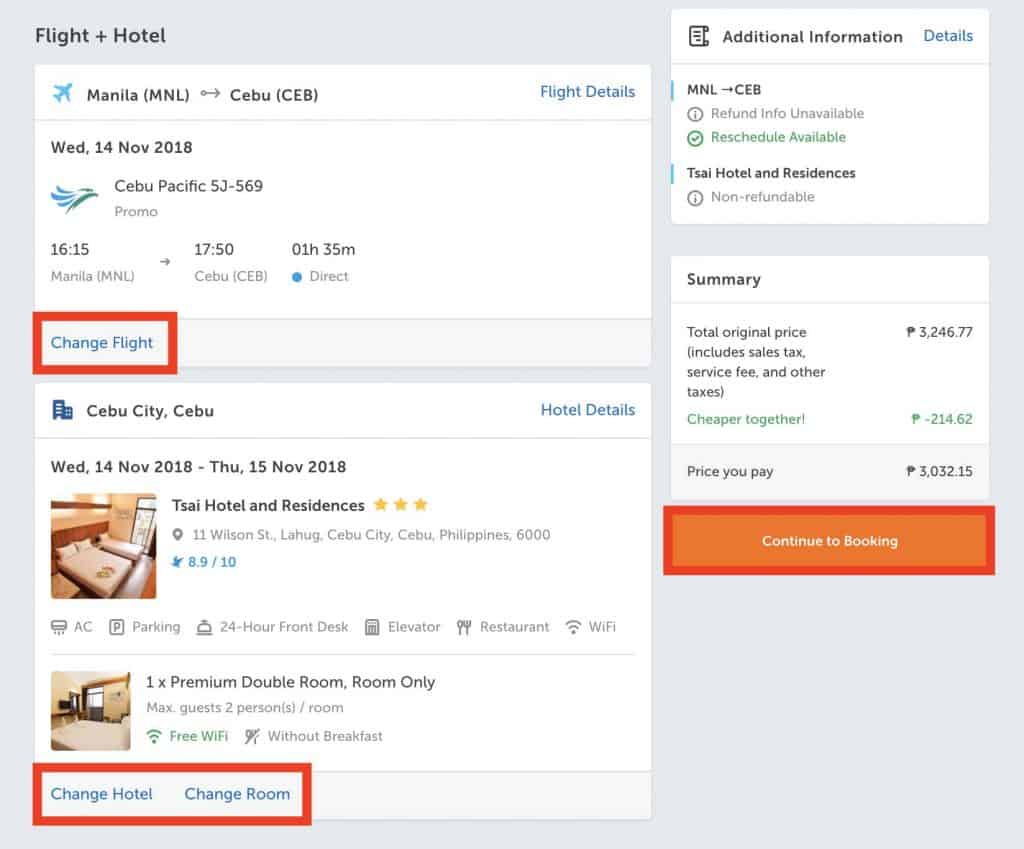The height and width of the screenshot is (849, 1024).
Task: Click the Parking amenity icon
Action: (x=116, y=627)
